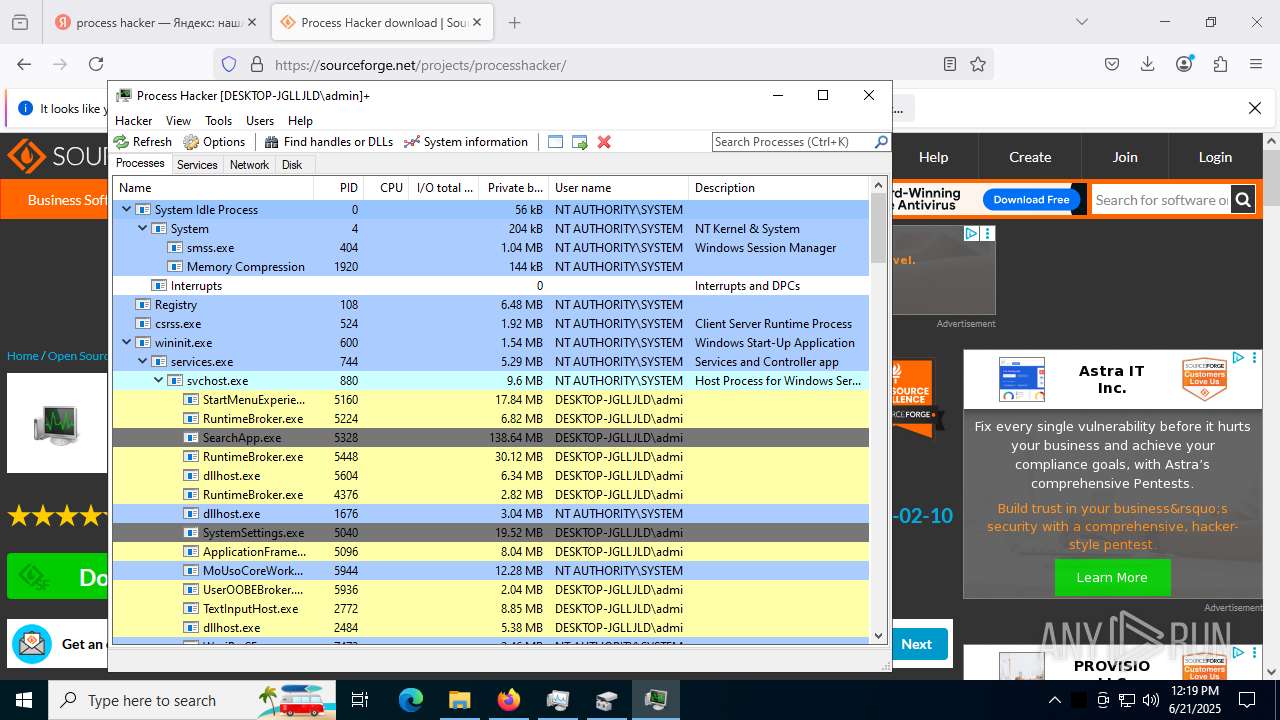Viewport: 1280px width, 720px height.
Task: Select the TextInputHost.exe process row
Action: coord(491,609)
